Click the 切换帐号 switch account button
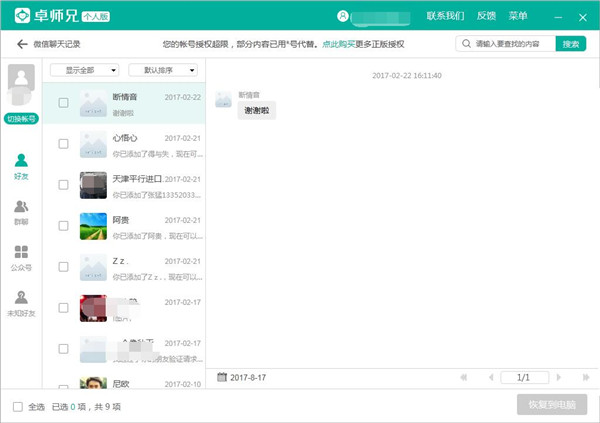The image size is (600, 423). tap(21, 119)
